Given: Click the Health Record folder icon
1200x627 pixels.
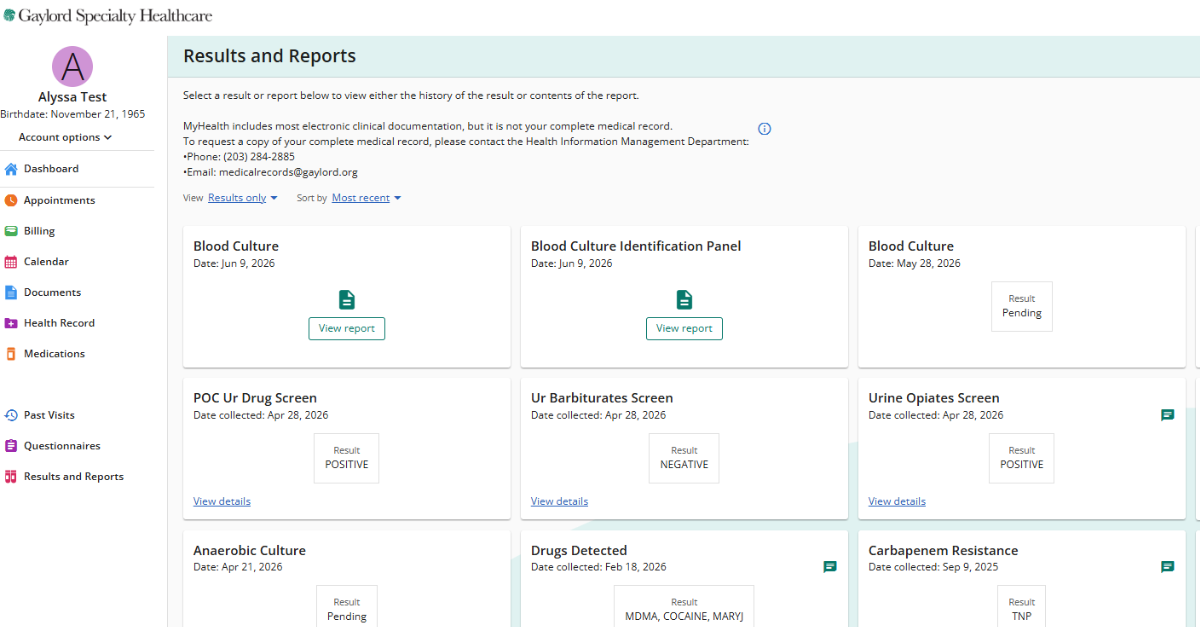Looking at the screenshot, I should point(11,323).
